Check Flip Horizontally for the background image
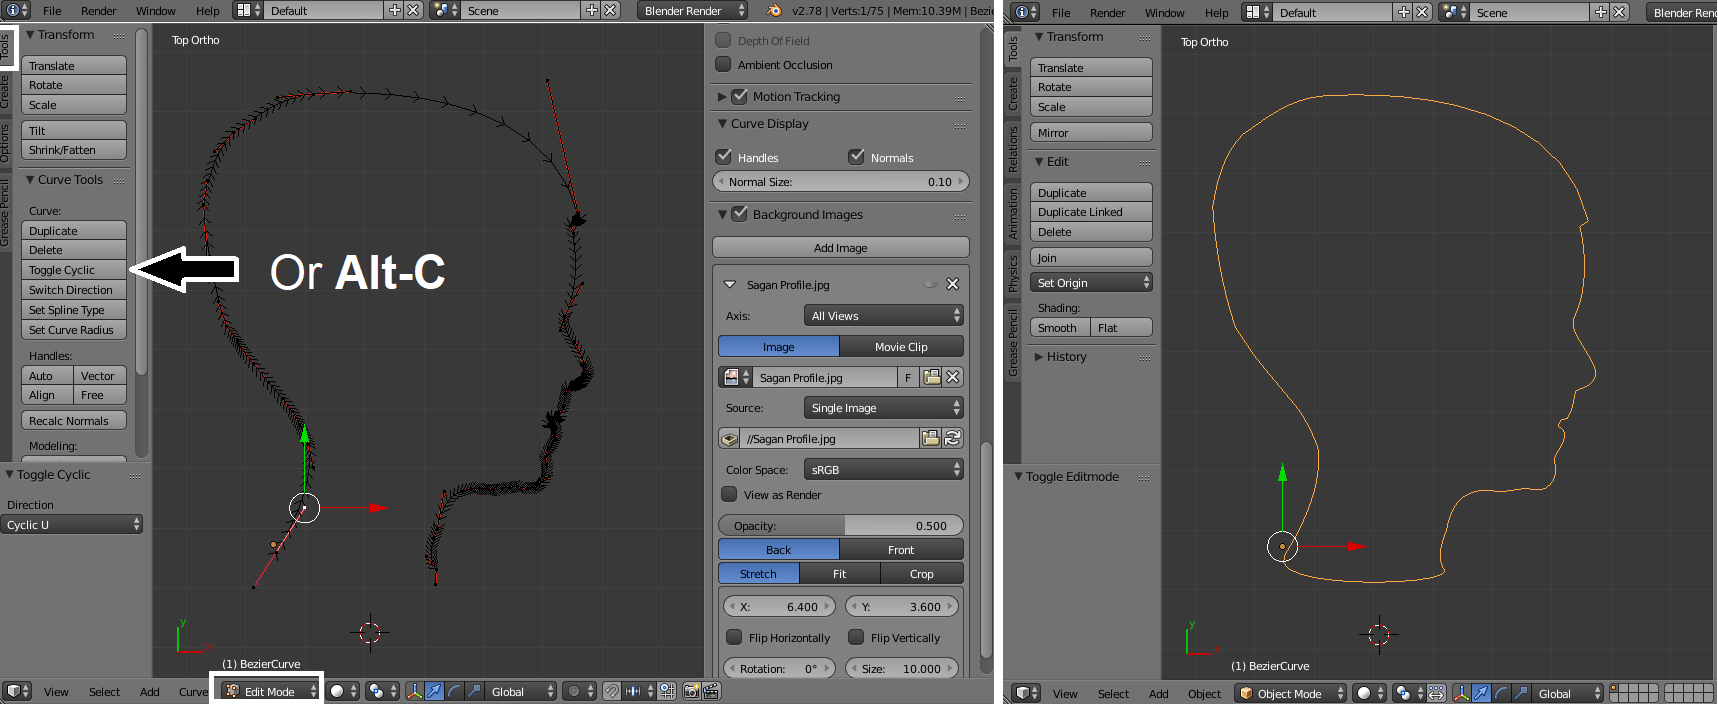 pos(734,637)
